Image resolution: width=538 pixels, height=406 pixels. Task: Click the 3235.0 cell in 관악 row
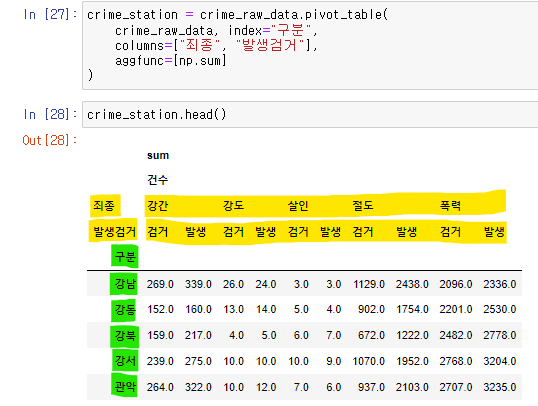(x=500, y=387)
